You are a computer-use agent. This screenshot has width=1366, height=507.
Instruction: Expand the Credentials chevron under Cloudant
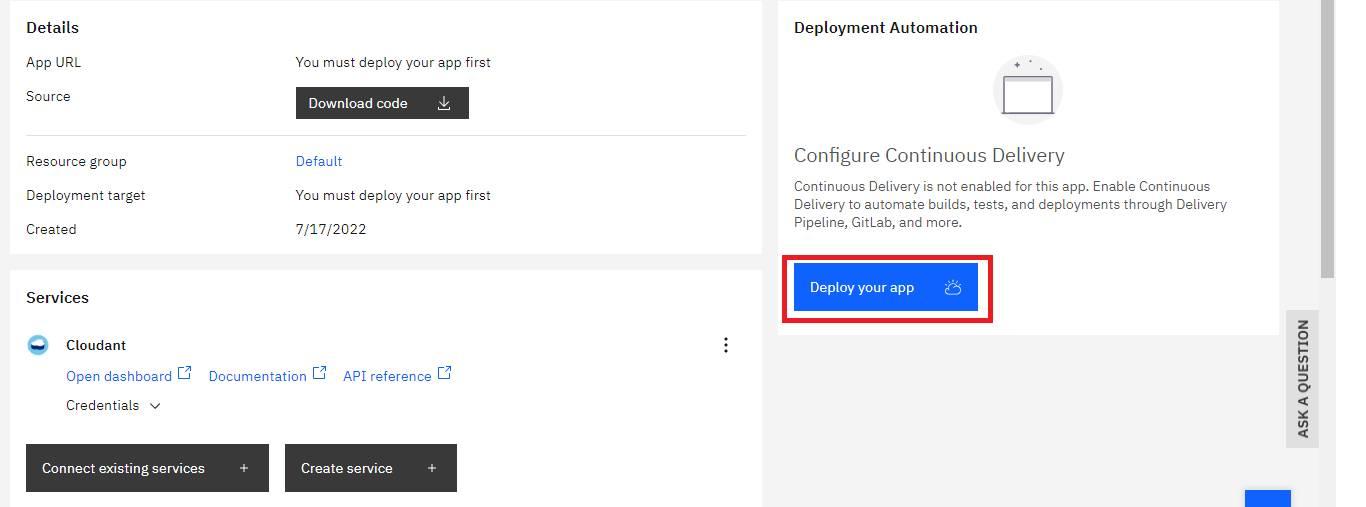[155, 406]
